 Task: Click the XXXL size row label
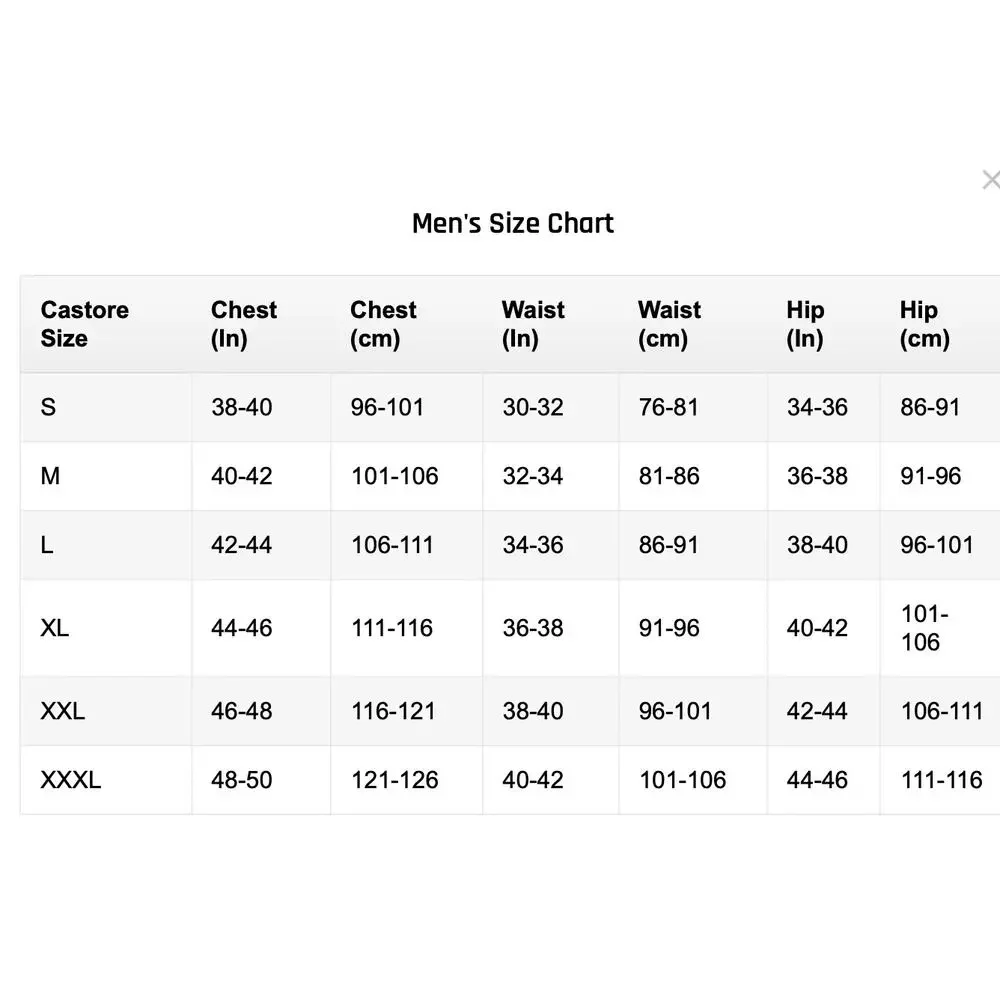(x=71, y=779)
